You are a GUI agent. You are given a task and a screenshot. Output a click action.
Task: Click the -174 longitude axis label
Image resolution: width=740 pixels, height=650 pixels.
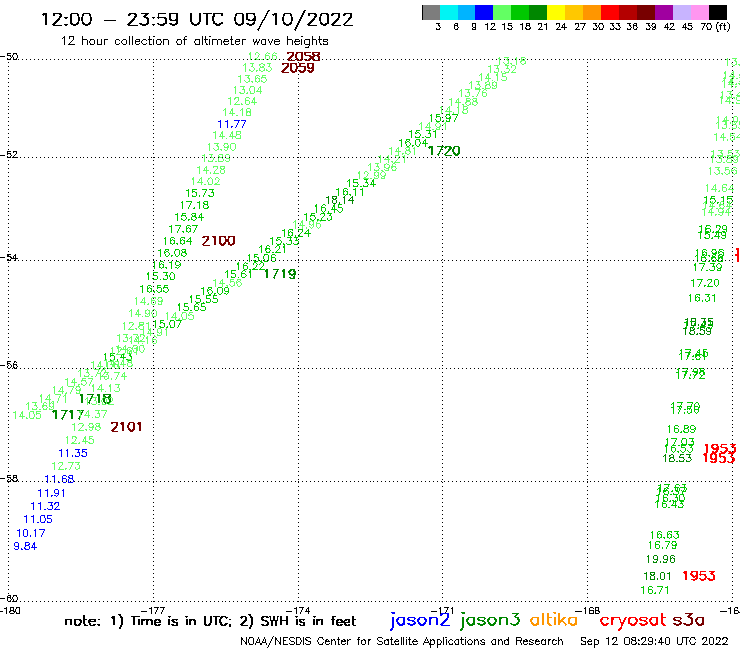pos(298,611)
